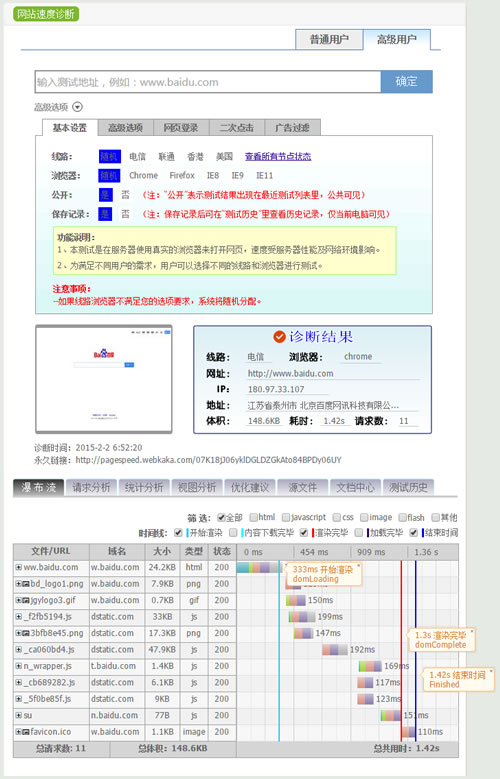Expand the _ca060bd4.js request row
Image resolution: width=500 pixels, height=779 pixels.
tap(18, 649)
